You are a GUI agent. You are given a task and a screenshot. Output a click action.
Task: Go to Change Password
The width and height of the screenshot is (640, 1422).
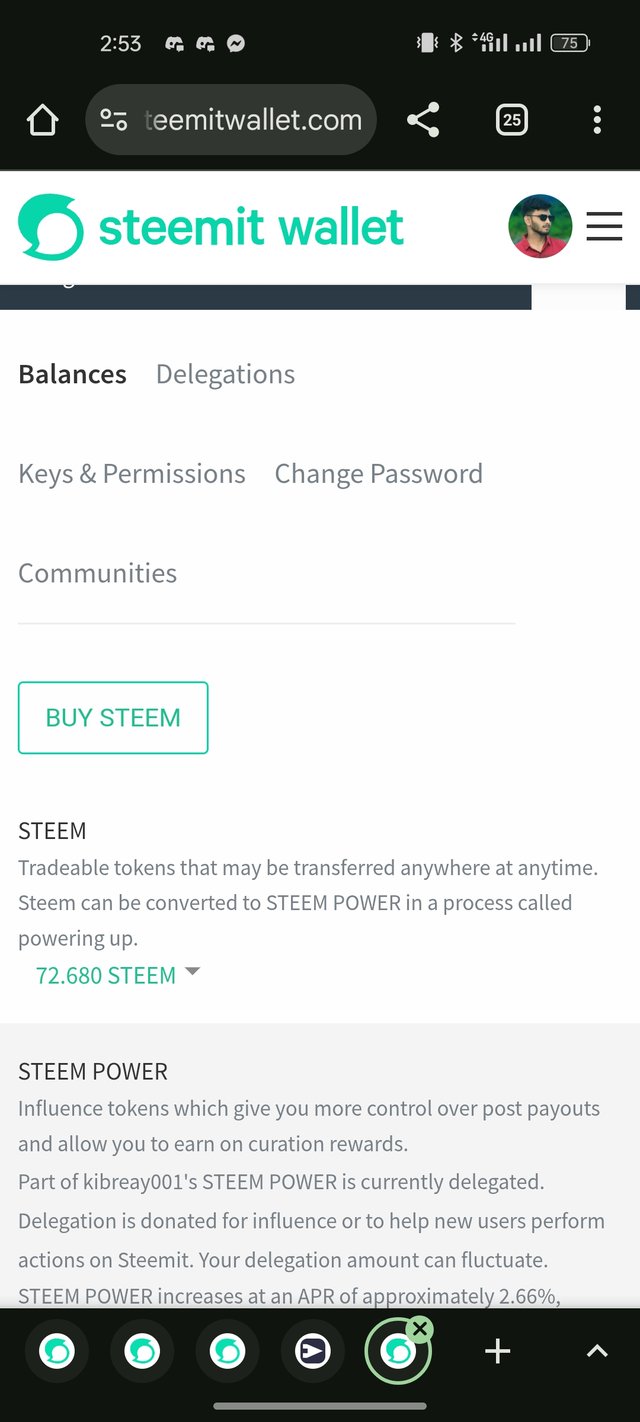click(x=379, y=474)
